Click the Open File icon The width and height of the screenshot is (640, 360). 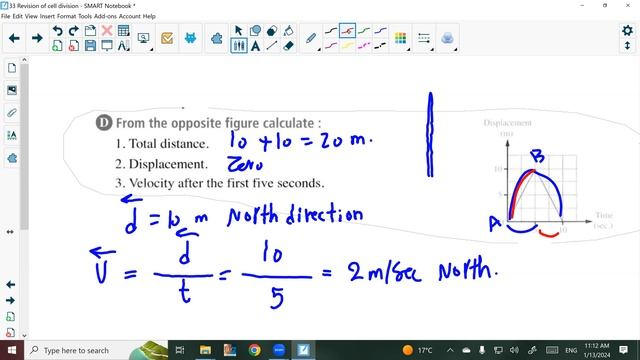pyautogui.click(x=90, y=31)
